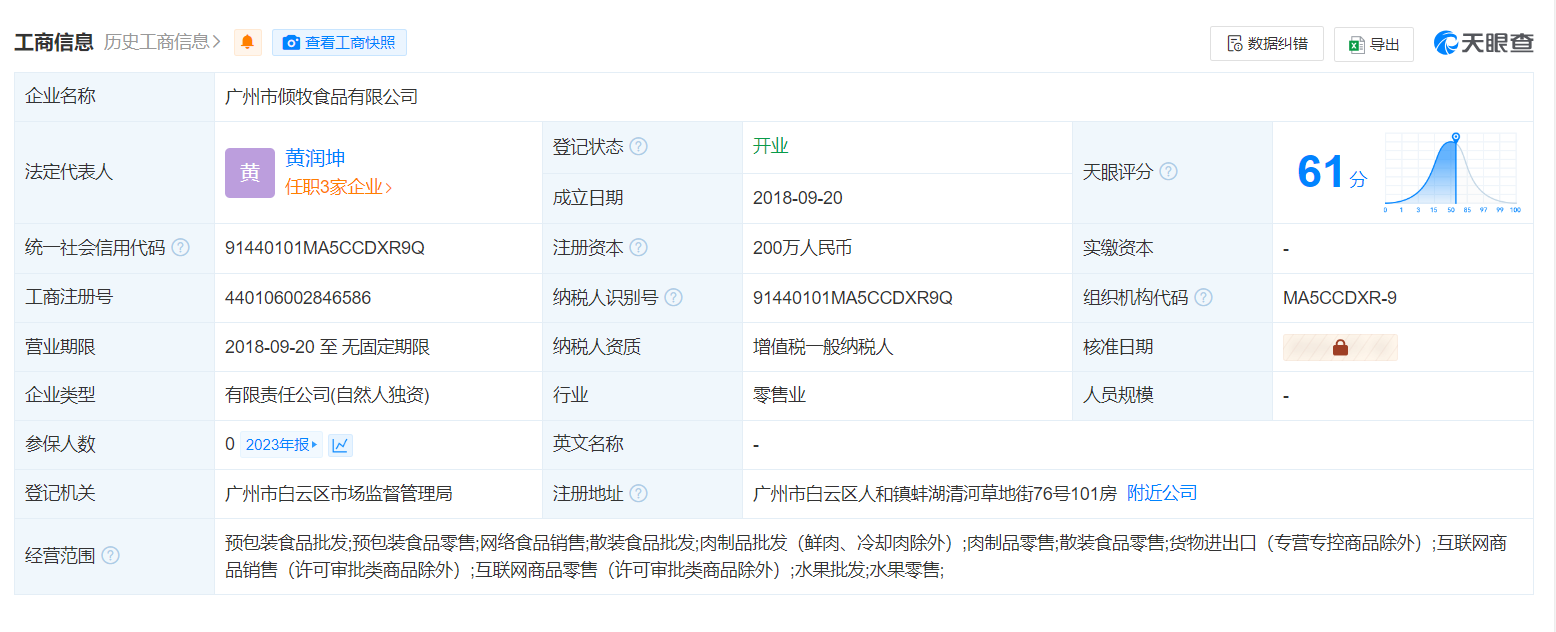The height and width of the screenshot is (632, 1556).
Task: Click the locked 核准日期 lock icon
Action: tap(1340, 347)
